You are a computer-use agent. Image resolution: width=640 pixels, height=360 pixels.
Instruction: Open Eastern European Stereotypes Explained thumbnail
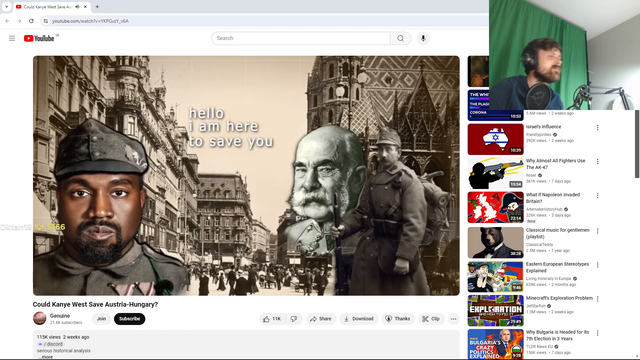click(496, 277)
